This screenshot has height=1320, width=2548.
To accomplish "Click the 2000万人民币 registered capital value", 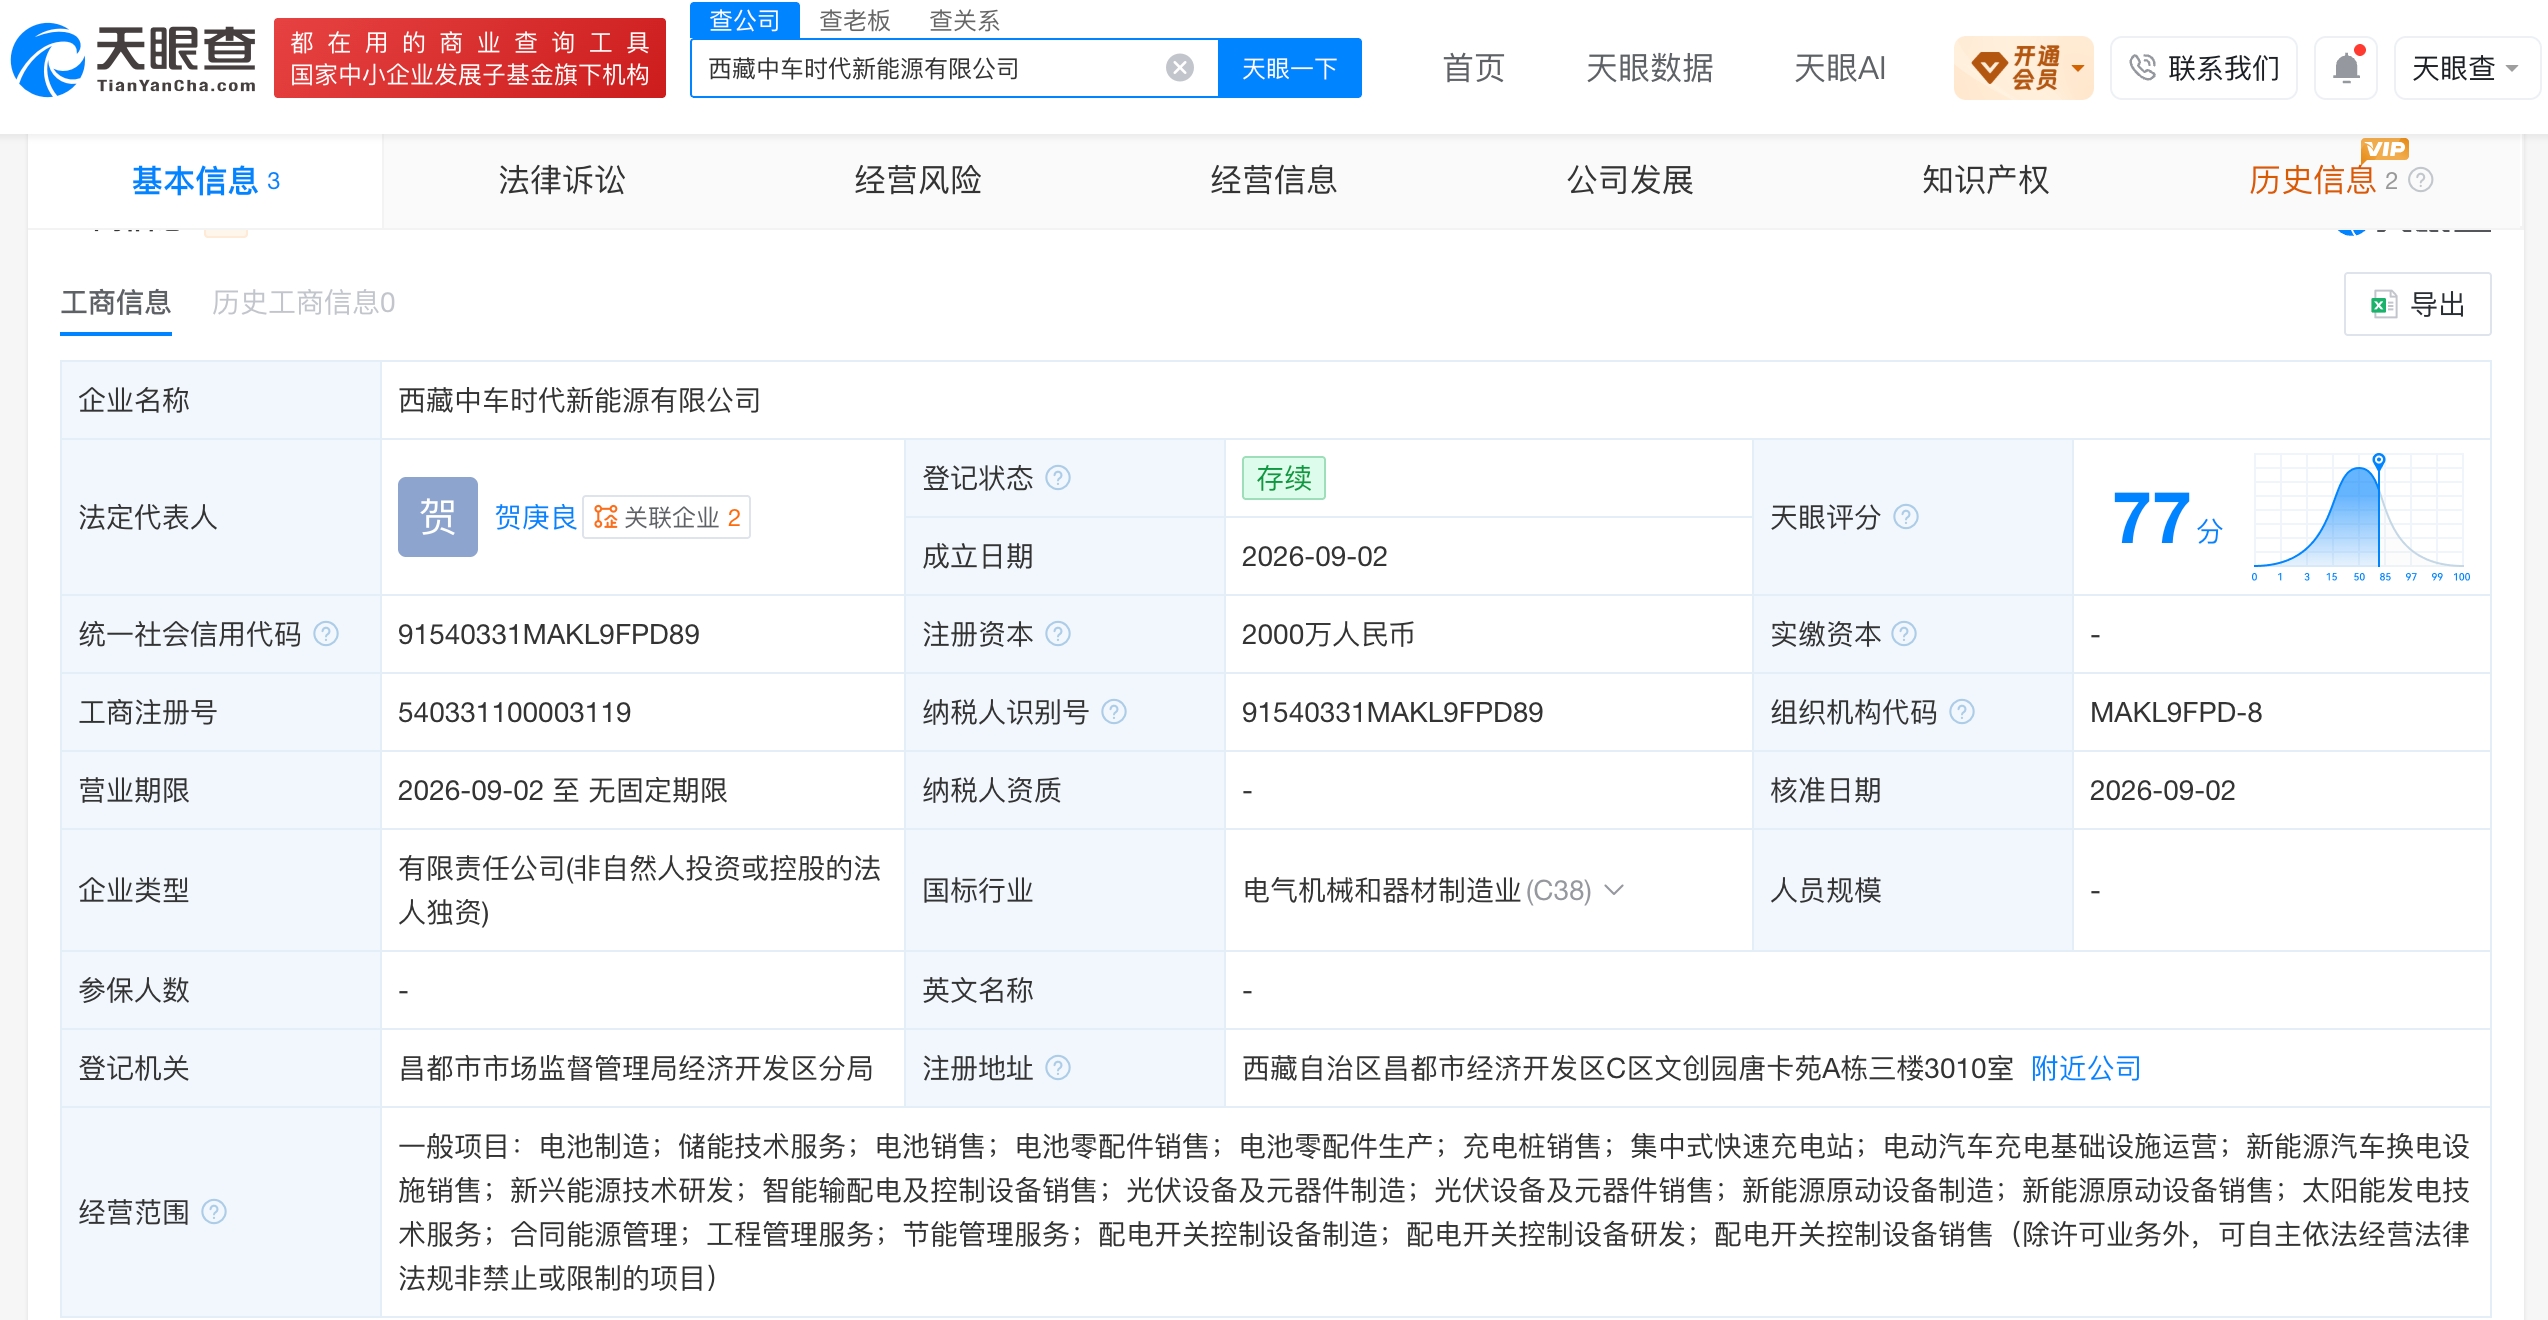I will pos(1328,634).
